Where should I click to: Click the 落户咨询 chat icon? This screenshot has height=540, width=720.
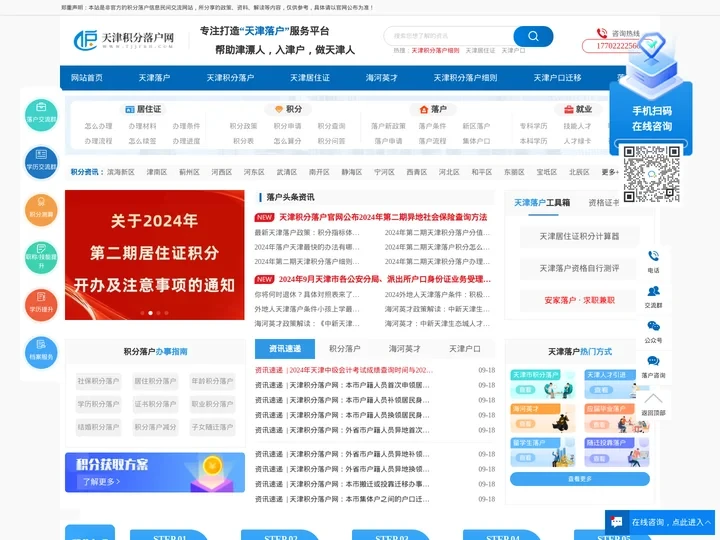tap(653, 361)
